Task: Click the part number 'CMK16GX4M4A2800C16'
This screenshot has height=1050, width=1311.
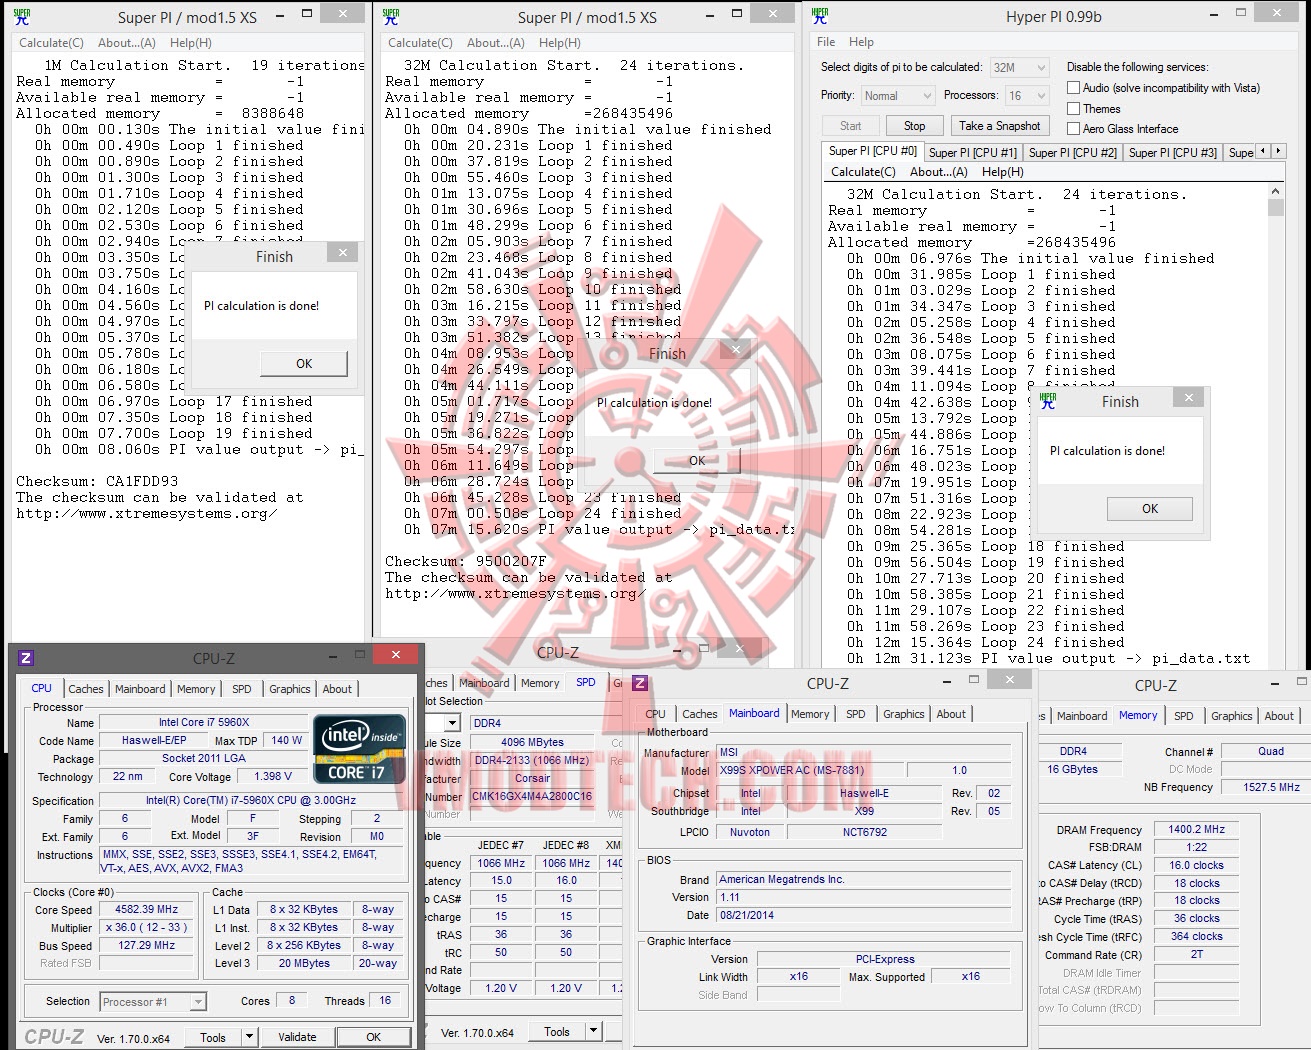Action: click(x=533, y=797)
